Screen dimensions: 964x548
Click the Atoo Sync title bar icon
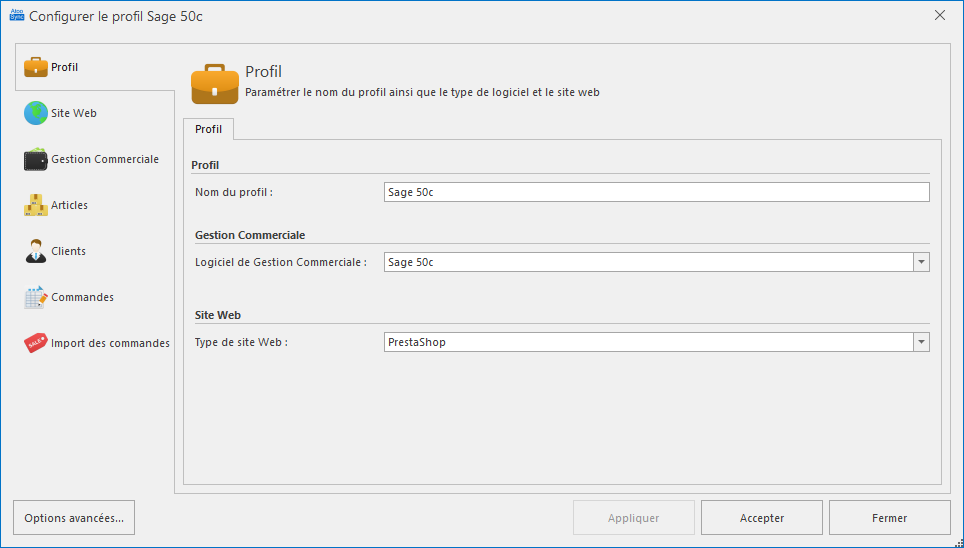[17, 15]
